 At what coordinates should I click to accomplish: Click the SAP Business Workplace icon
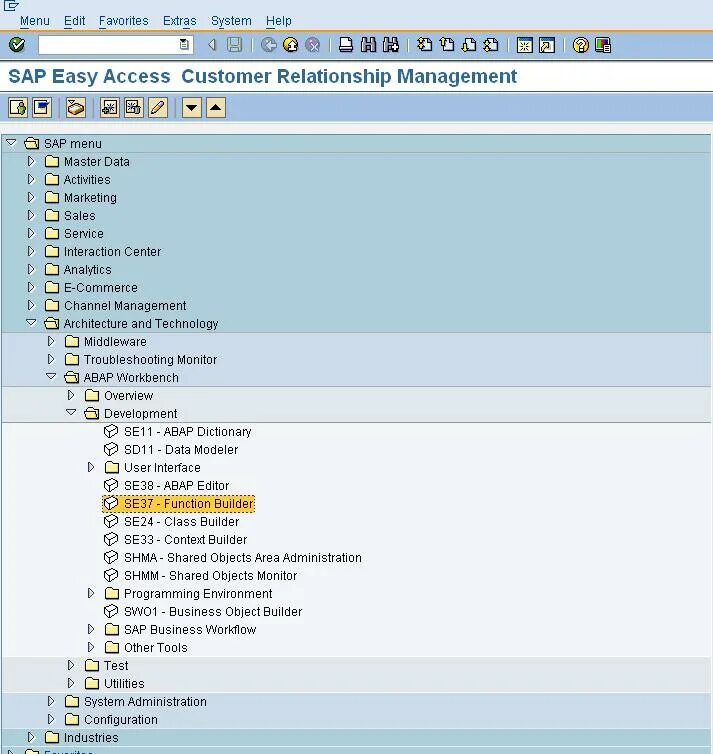75,108
